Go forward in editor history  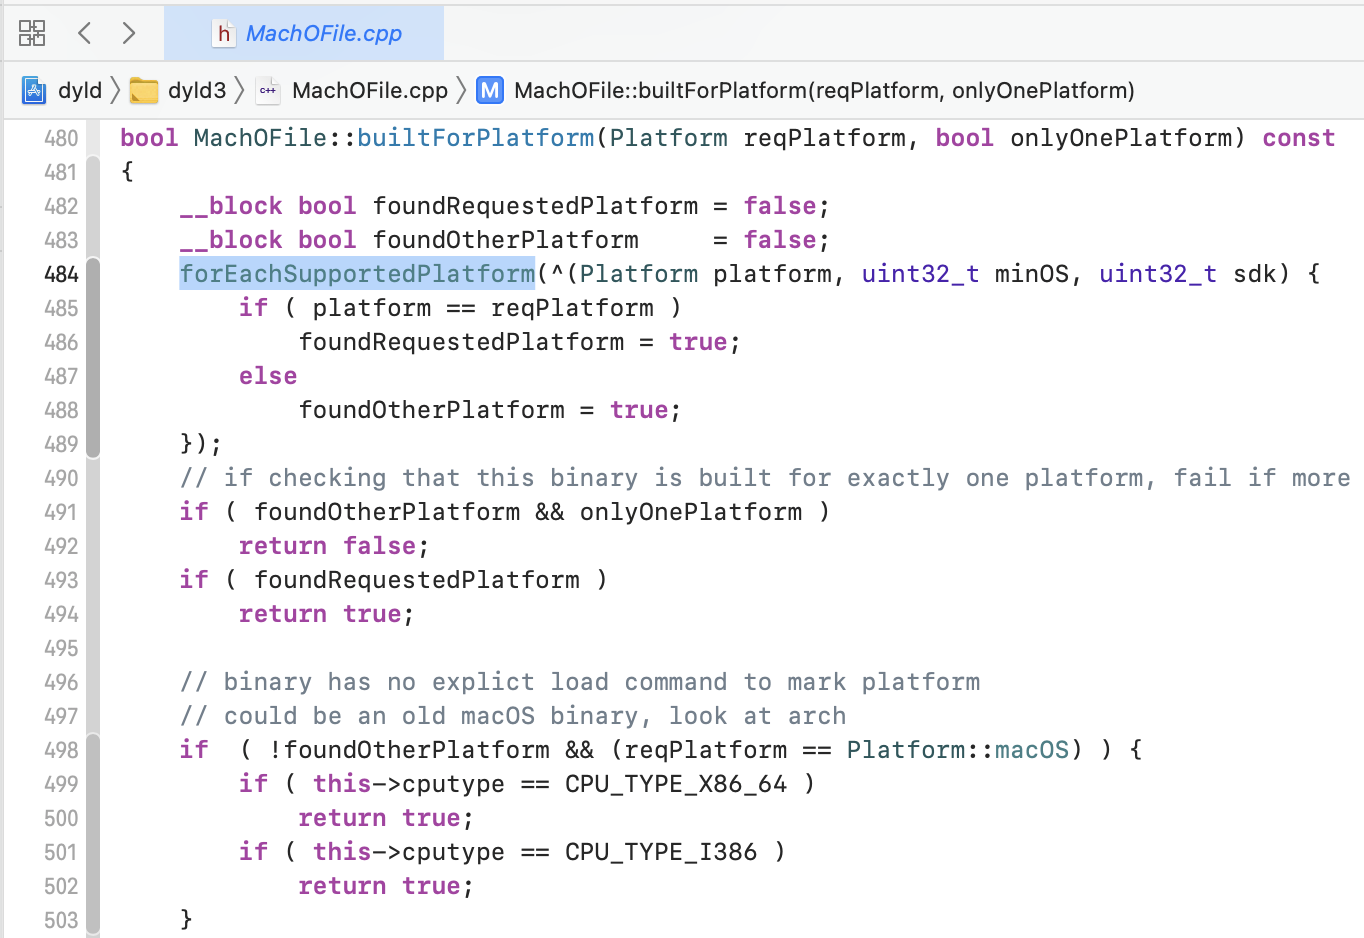(x=128, y=33)
